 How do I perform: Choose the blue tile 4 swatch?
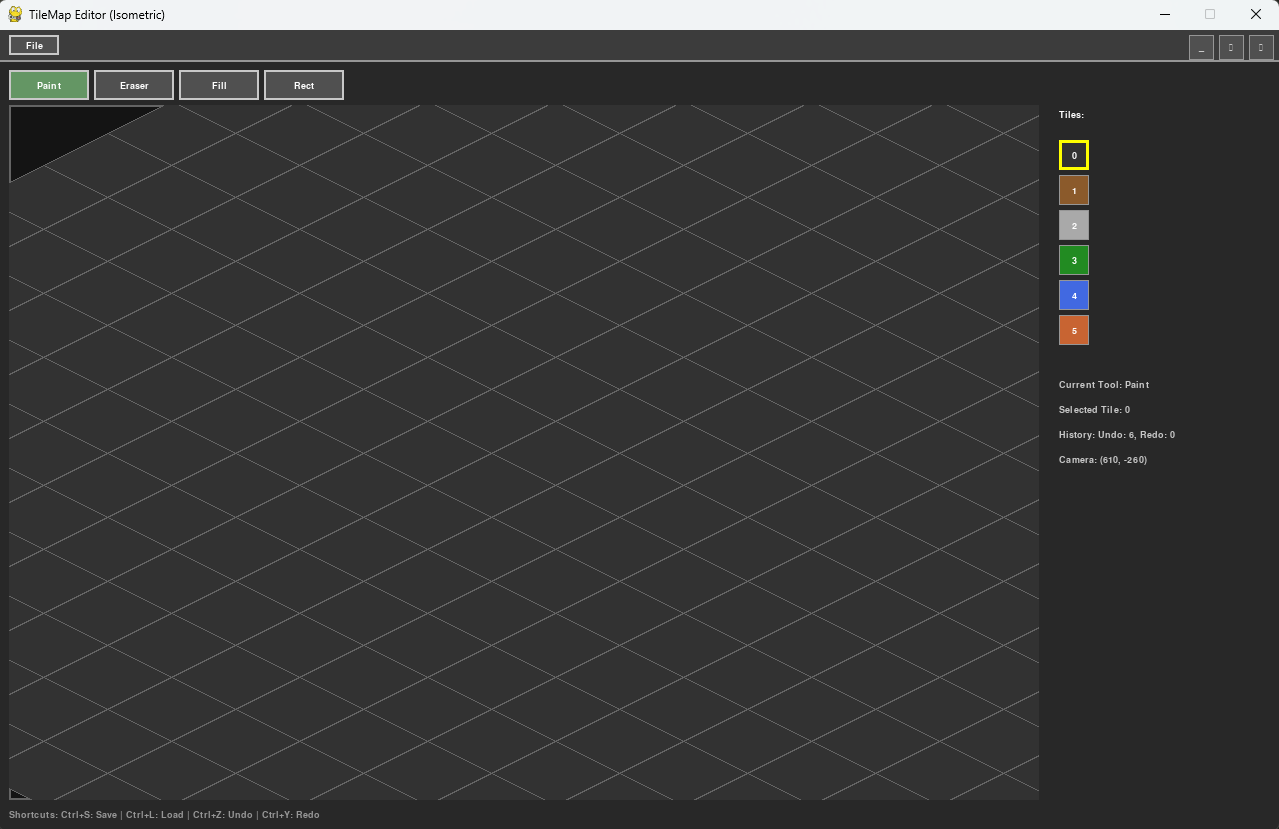pos(1074,295)
